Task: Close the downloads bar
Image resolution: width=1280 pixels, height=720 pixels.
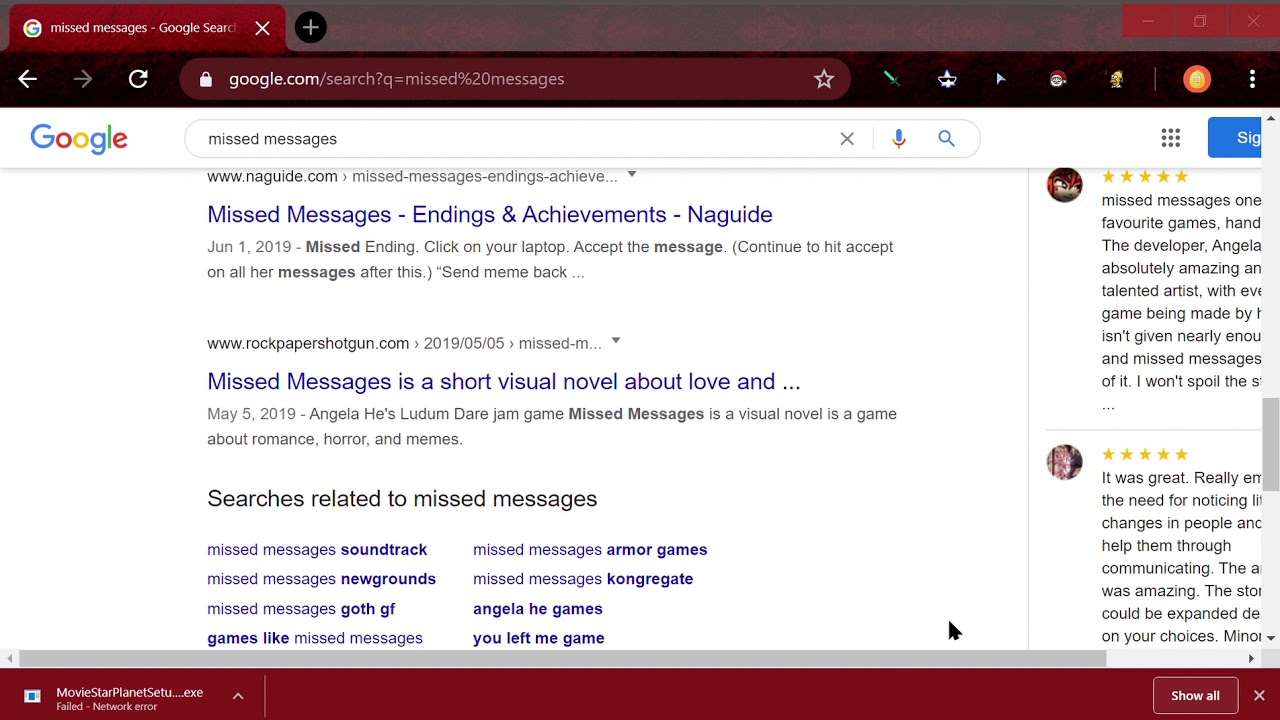Action: click(1259, 696)
